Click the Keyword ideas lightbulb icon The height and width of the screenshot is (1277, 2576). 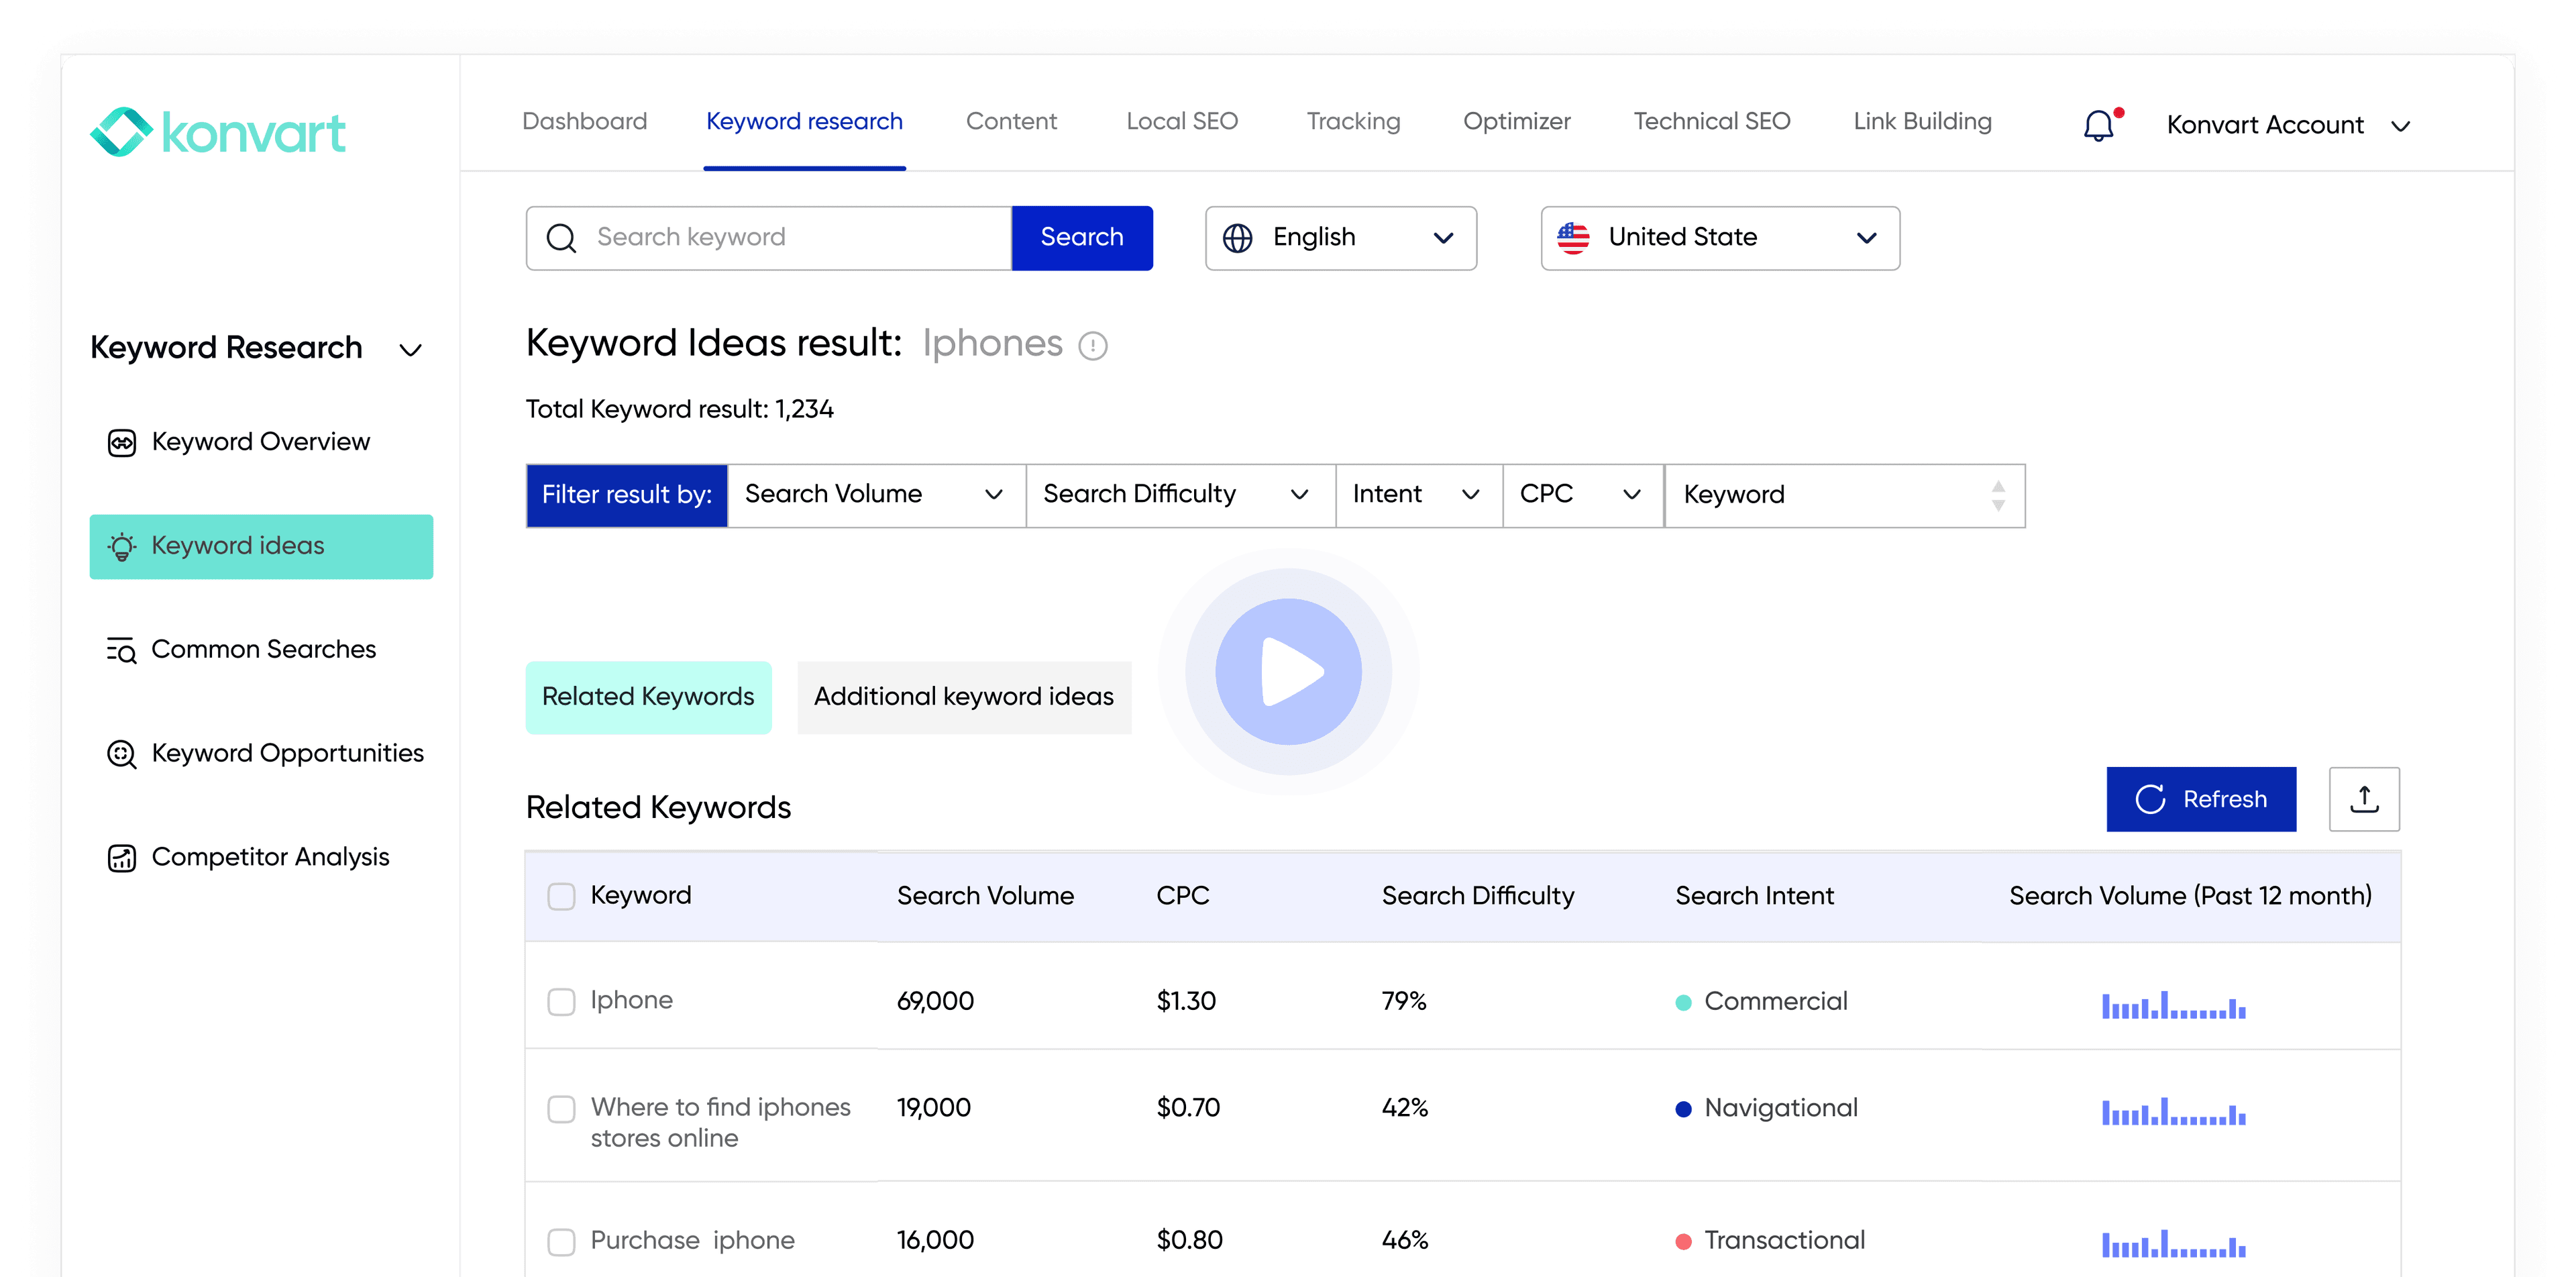coord(122,546)
